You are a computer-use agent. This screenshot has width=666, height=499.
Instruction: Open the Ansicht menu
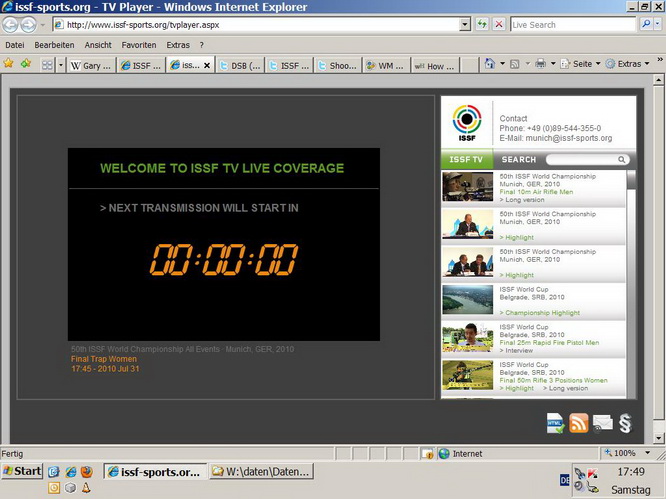pyautogui.click(x=98, y=45)
